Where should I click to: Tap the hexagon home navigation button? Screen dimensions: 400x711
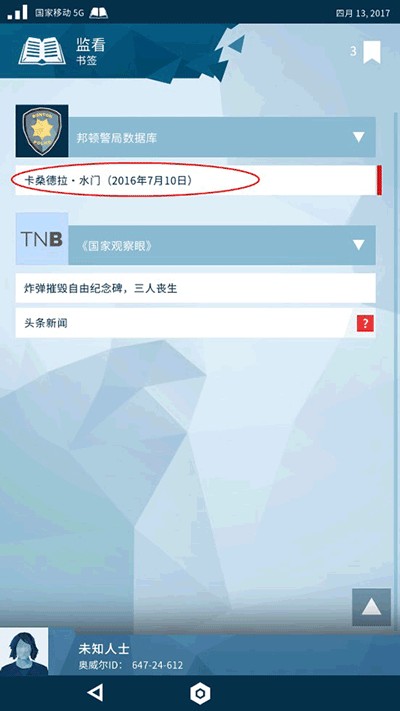pos(200,693)
